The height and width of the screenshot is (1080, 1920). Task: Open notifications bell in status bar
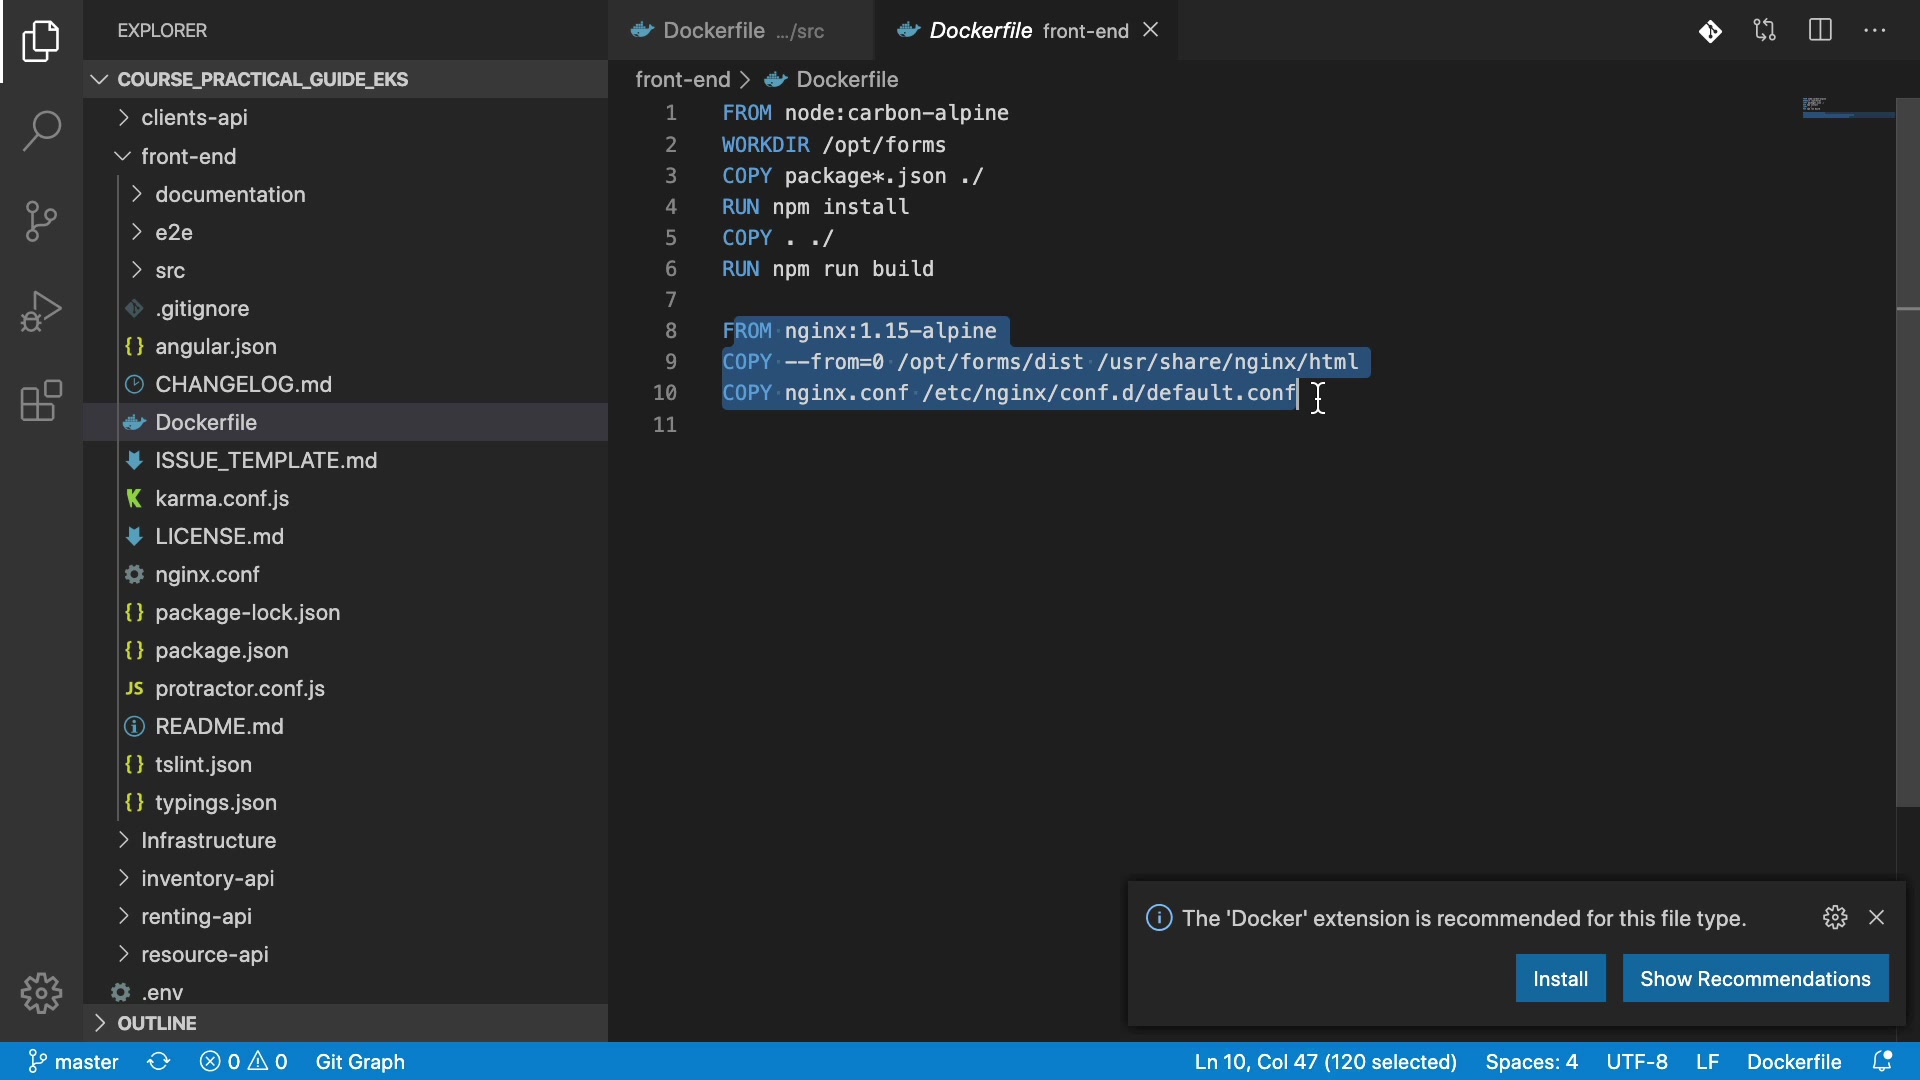tap(1882, 1062)
